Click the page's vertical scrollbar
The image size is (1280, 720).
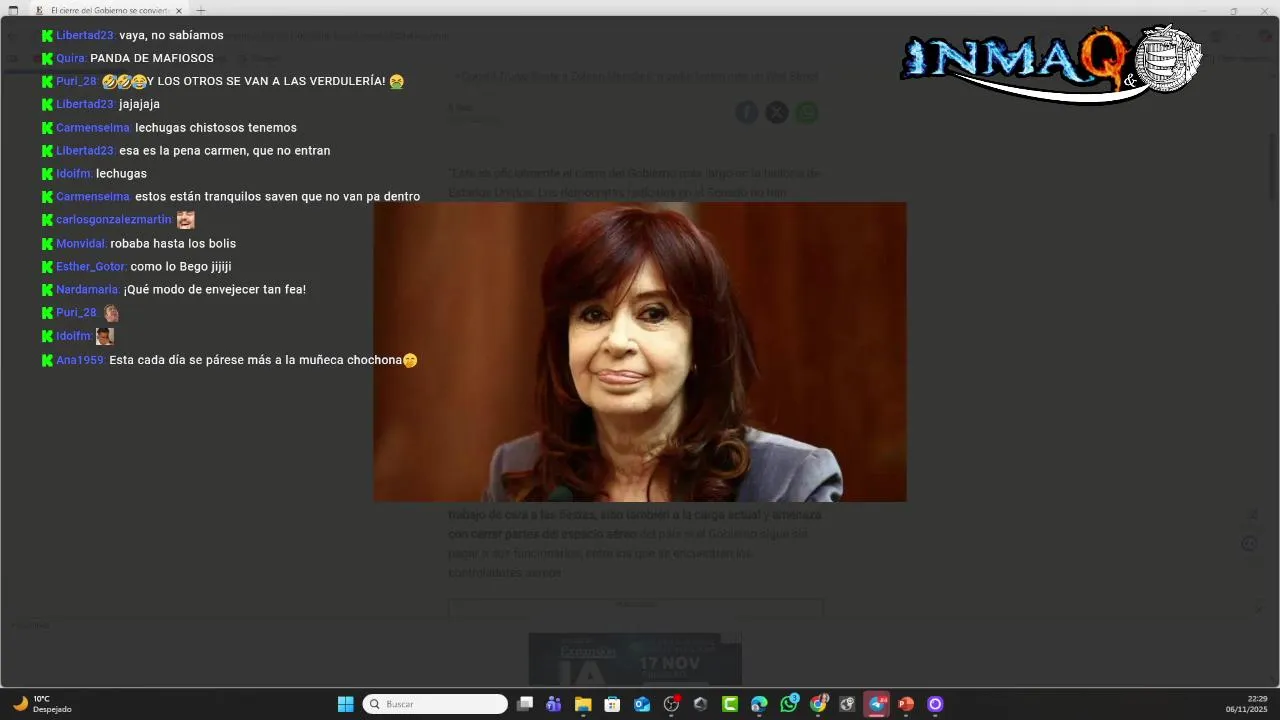pyautogui.click(x=1273, y=165)
